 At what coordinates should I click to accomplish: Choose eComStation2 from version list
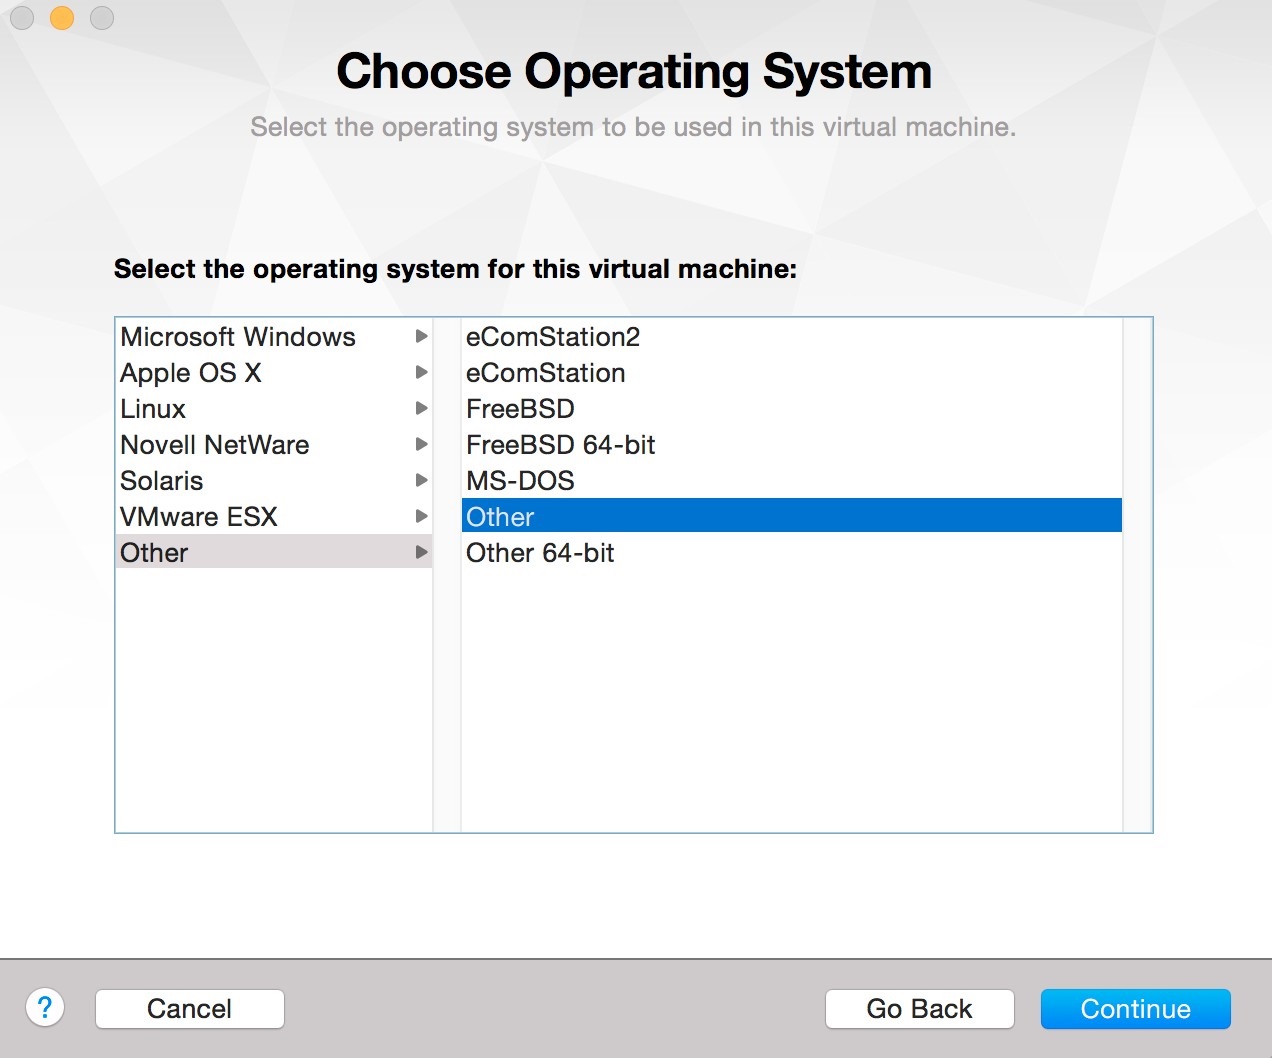(x=792, y=337)
